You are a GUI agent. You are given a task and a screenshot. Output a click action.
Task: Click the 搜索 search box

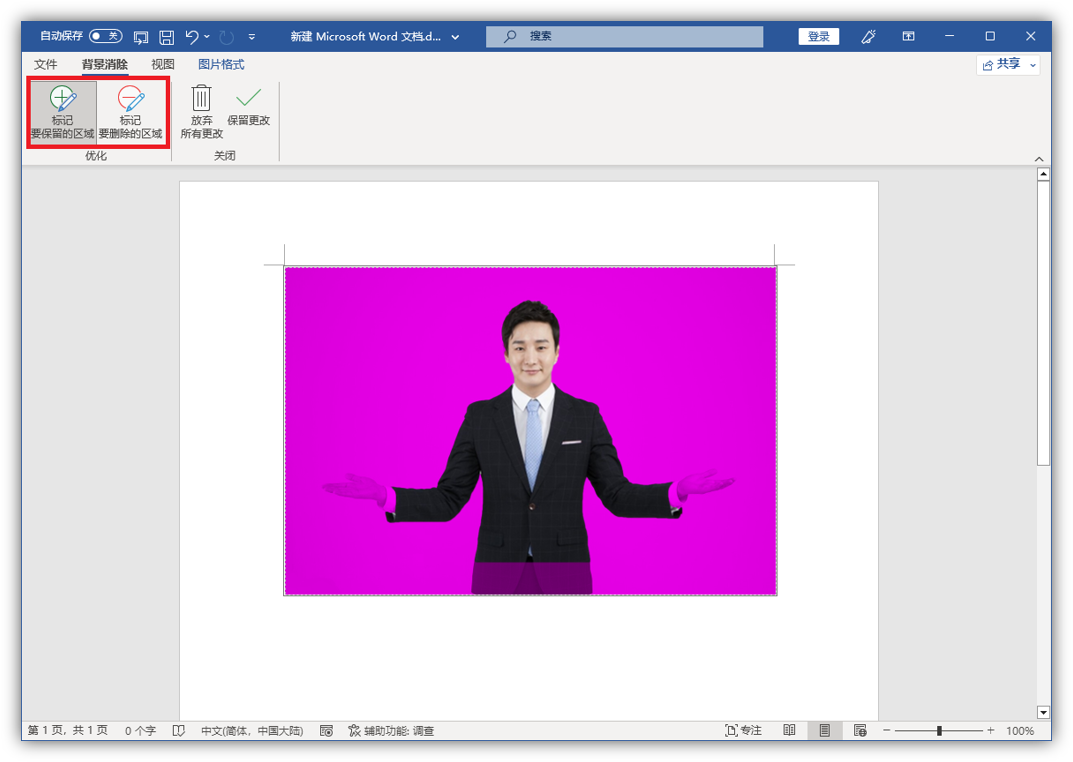(x=624, y=37)
